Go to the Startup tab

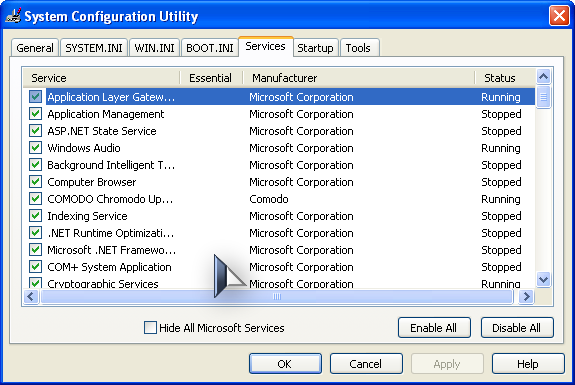click(x=315, y=48)
